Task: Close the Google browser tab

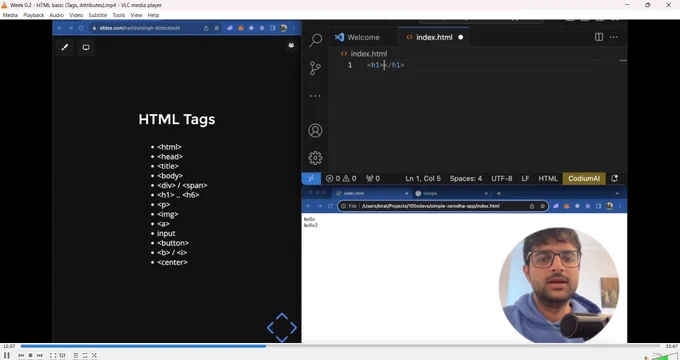Action: click(486, 193)
